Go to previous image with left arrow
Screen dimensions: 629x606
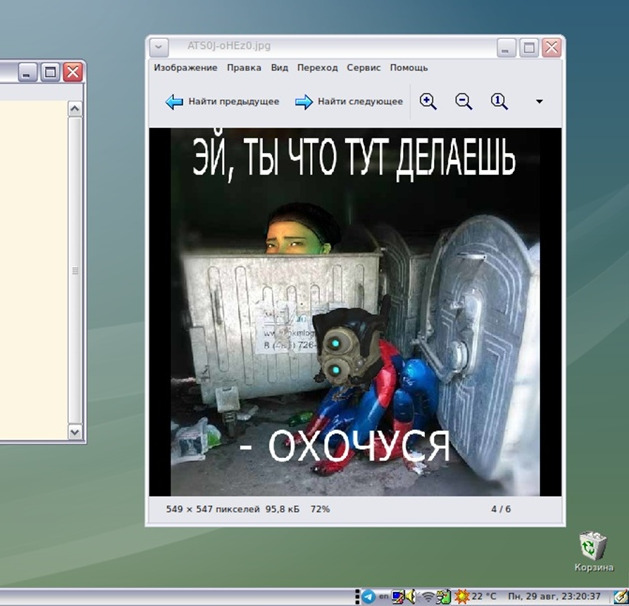tap(222, 102)
